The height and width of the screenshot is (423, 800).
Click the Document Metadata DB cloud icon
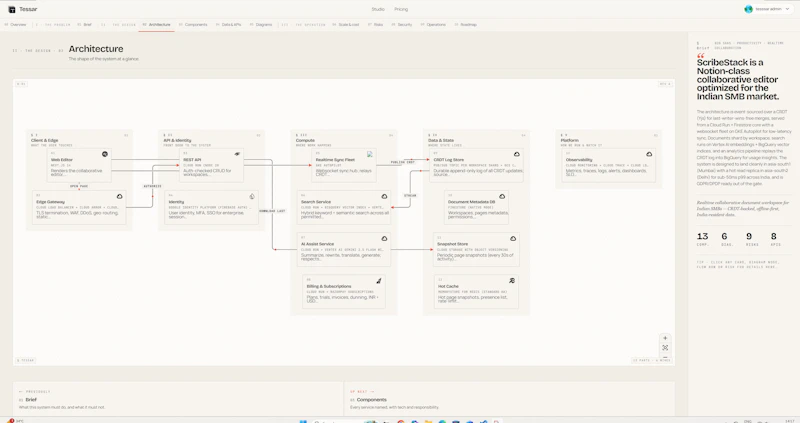tap(502, 196)
